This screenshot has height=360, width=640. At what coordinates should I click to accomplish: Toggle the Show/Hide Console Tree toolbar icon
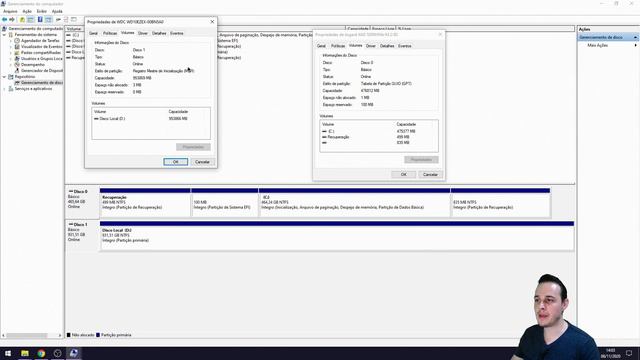31,20
